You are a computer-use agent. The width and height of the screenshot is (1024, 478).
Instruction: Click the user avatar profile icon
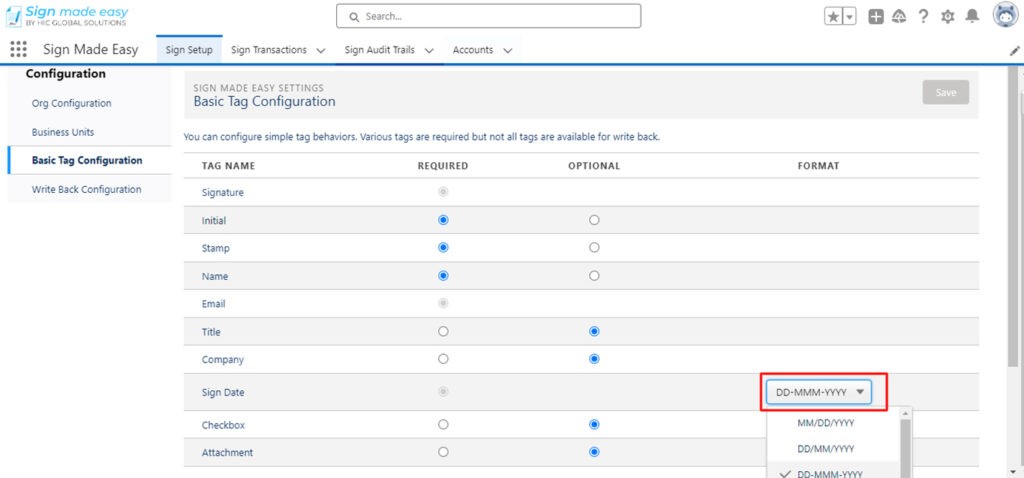point(1005,15)
